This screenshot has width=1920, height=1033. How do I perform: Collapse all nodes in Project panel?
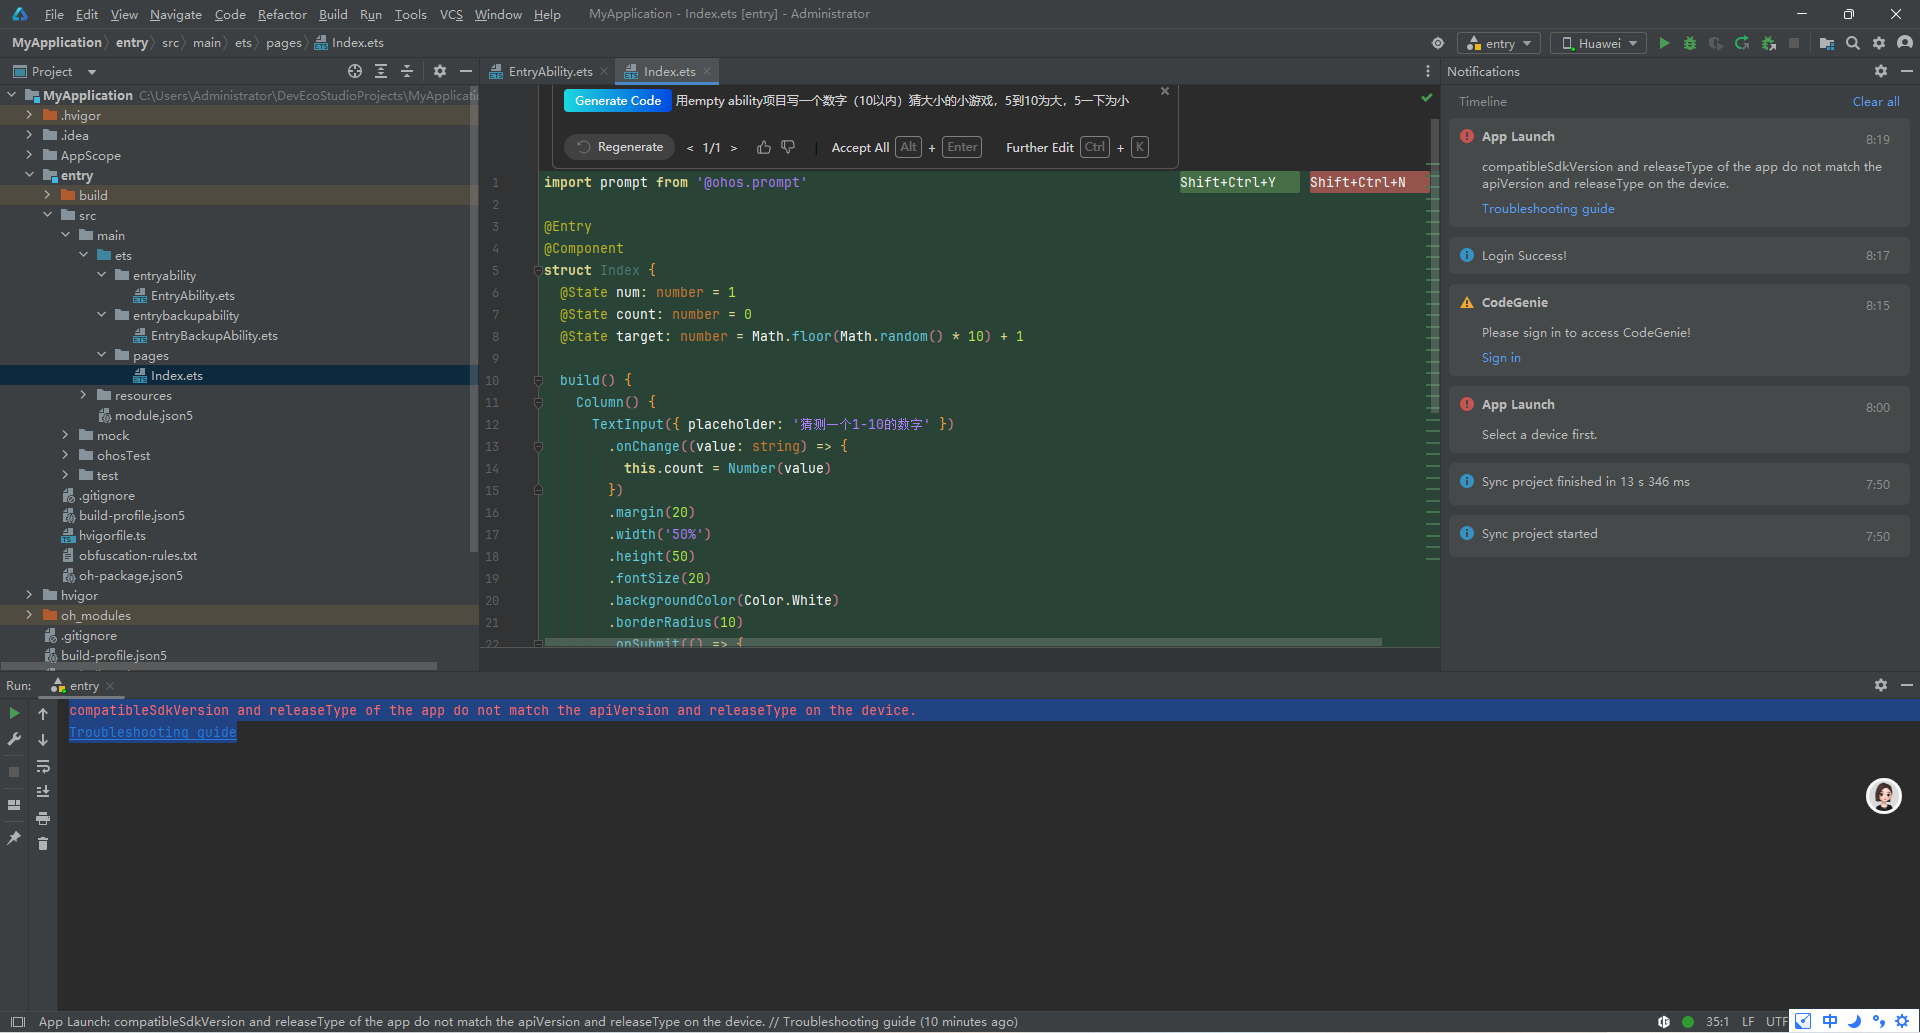coord(407,71)
